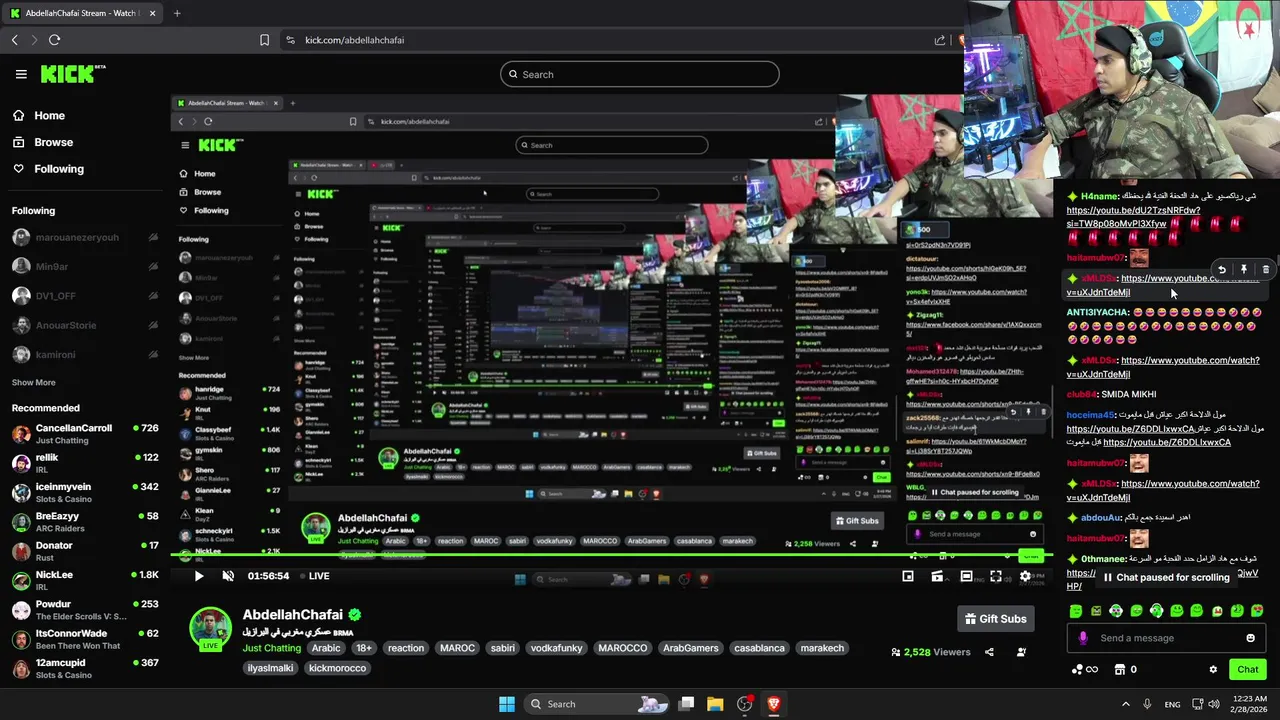This screenshot has width=1280, height=720.
Task: Open the Windows Start menu
Action: click(507, 704)
